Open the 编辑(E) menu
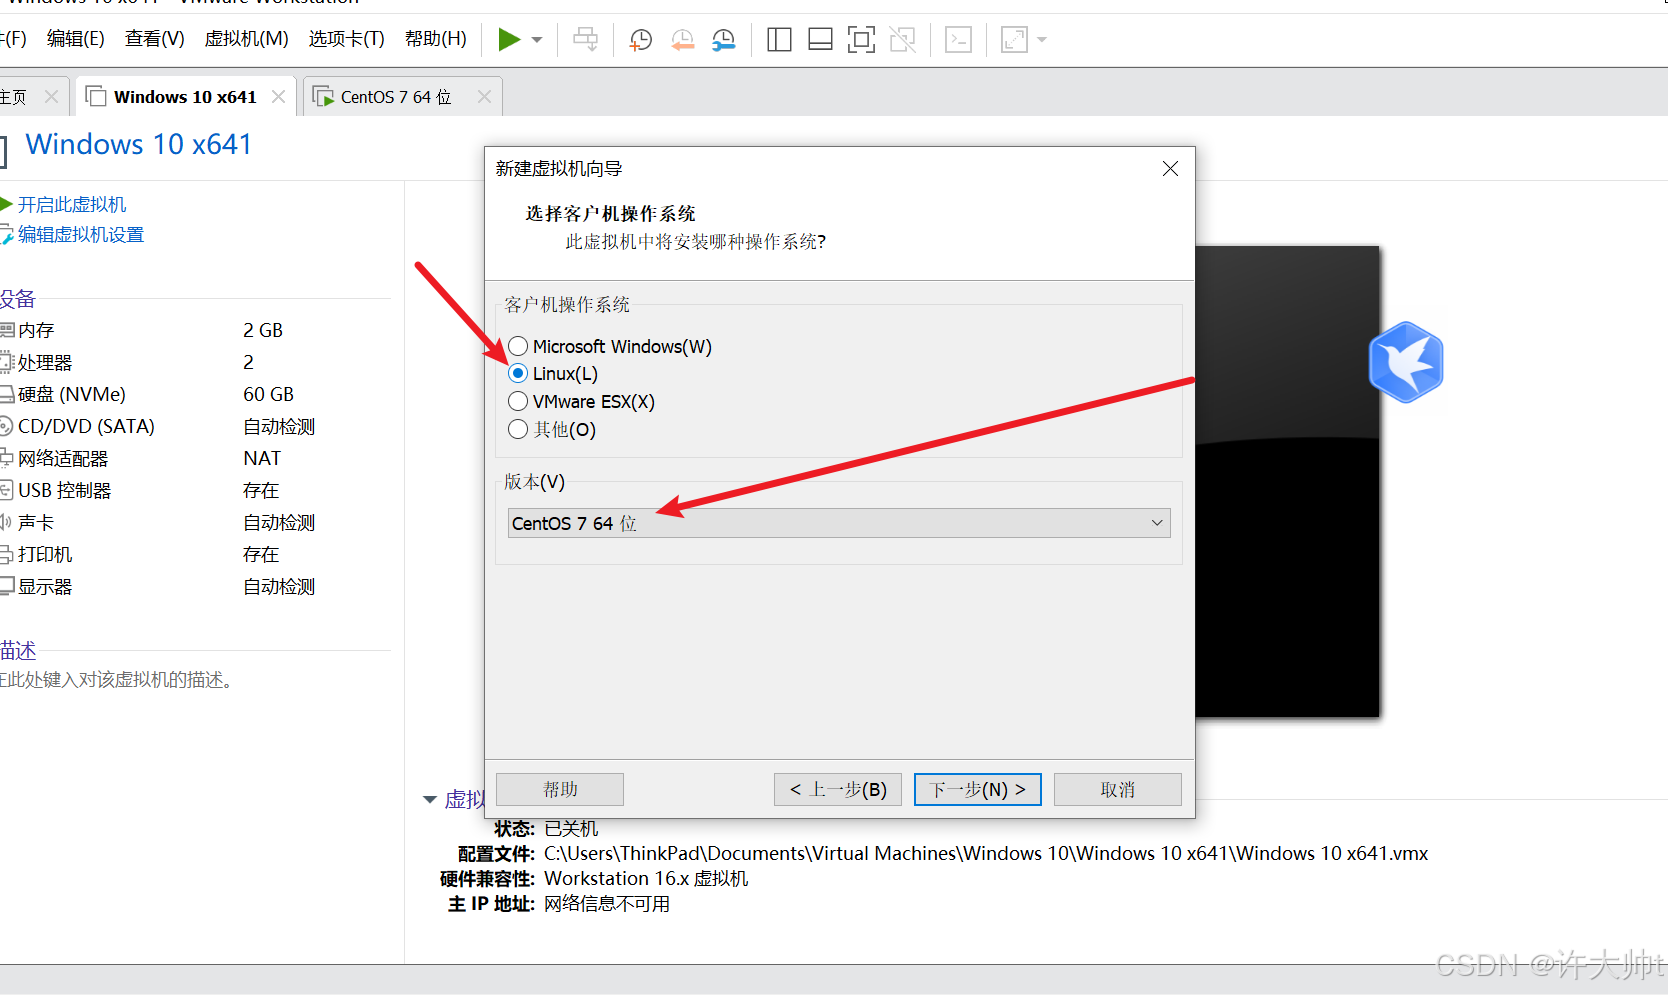The width and height of the screenshot is (1668, 995). click(76, 39)
